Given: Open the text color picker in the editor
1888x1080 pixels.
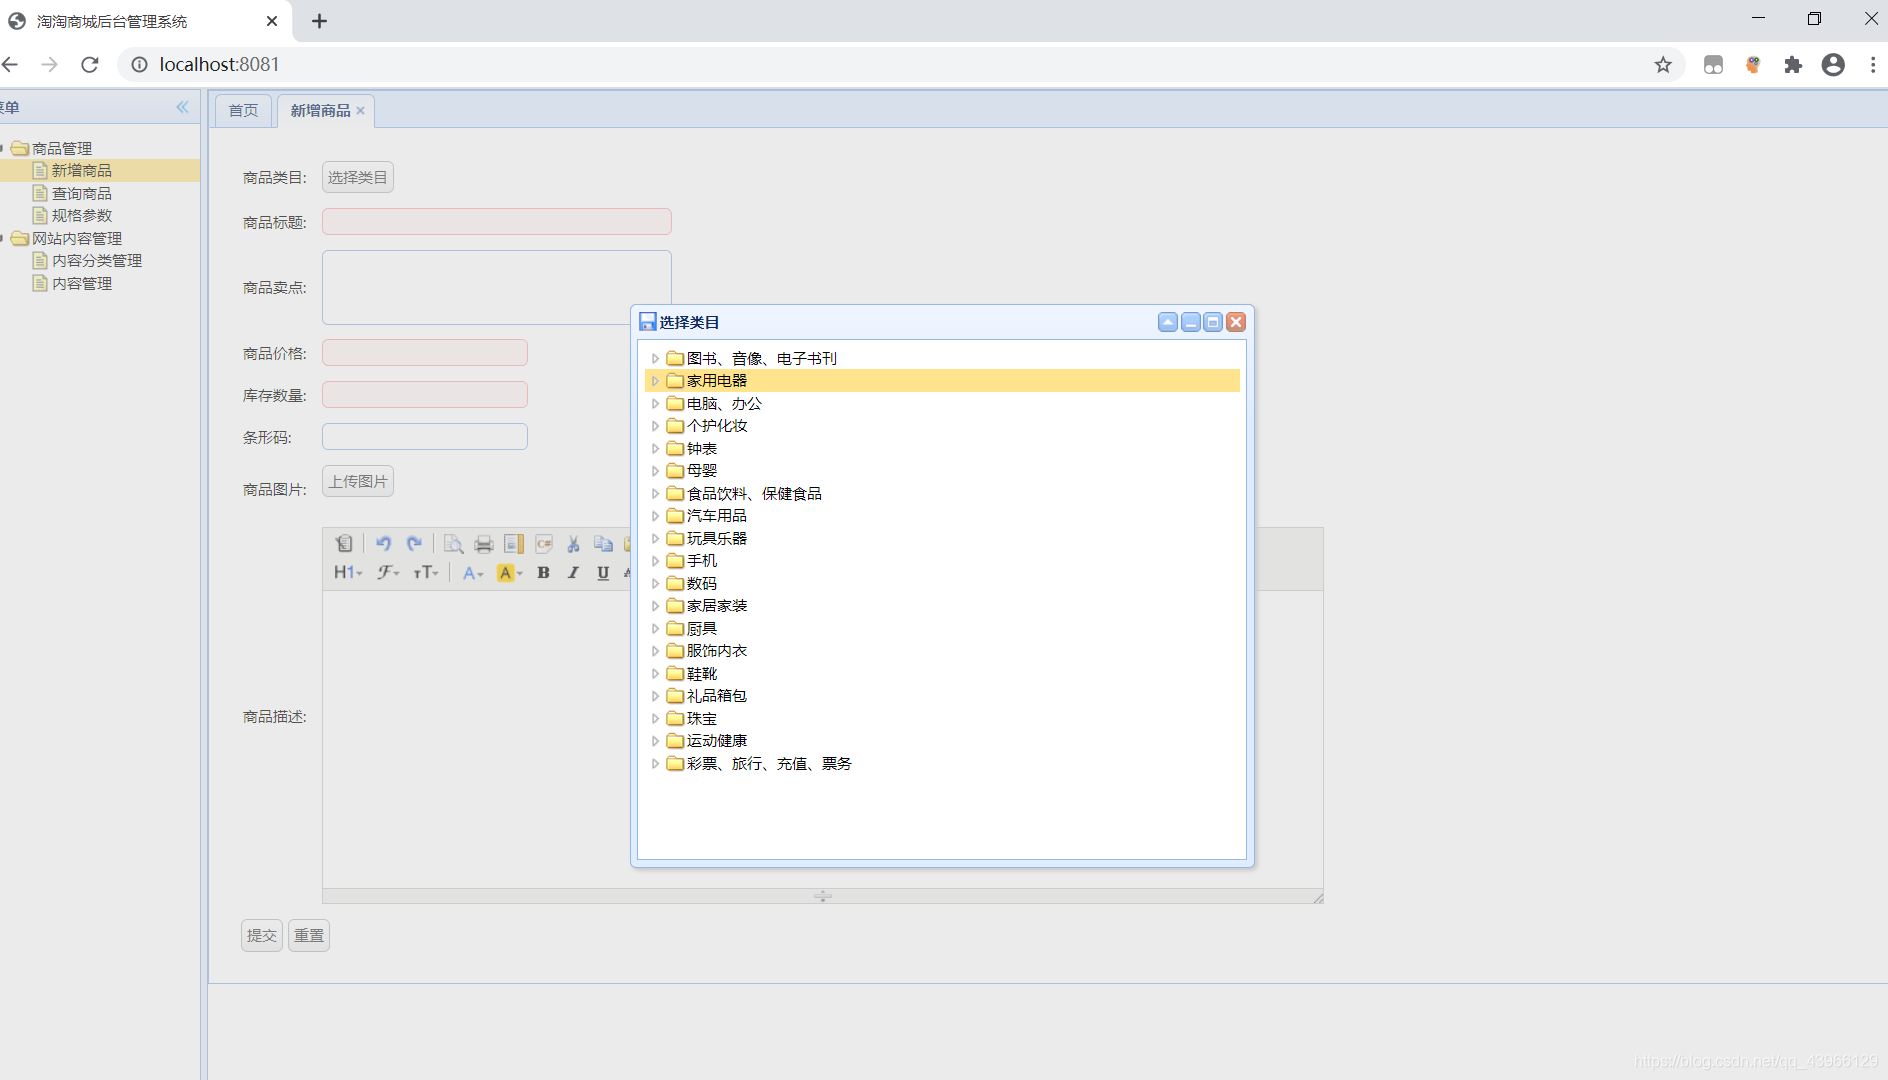Looking at the screenshot, I should [473, 573].
